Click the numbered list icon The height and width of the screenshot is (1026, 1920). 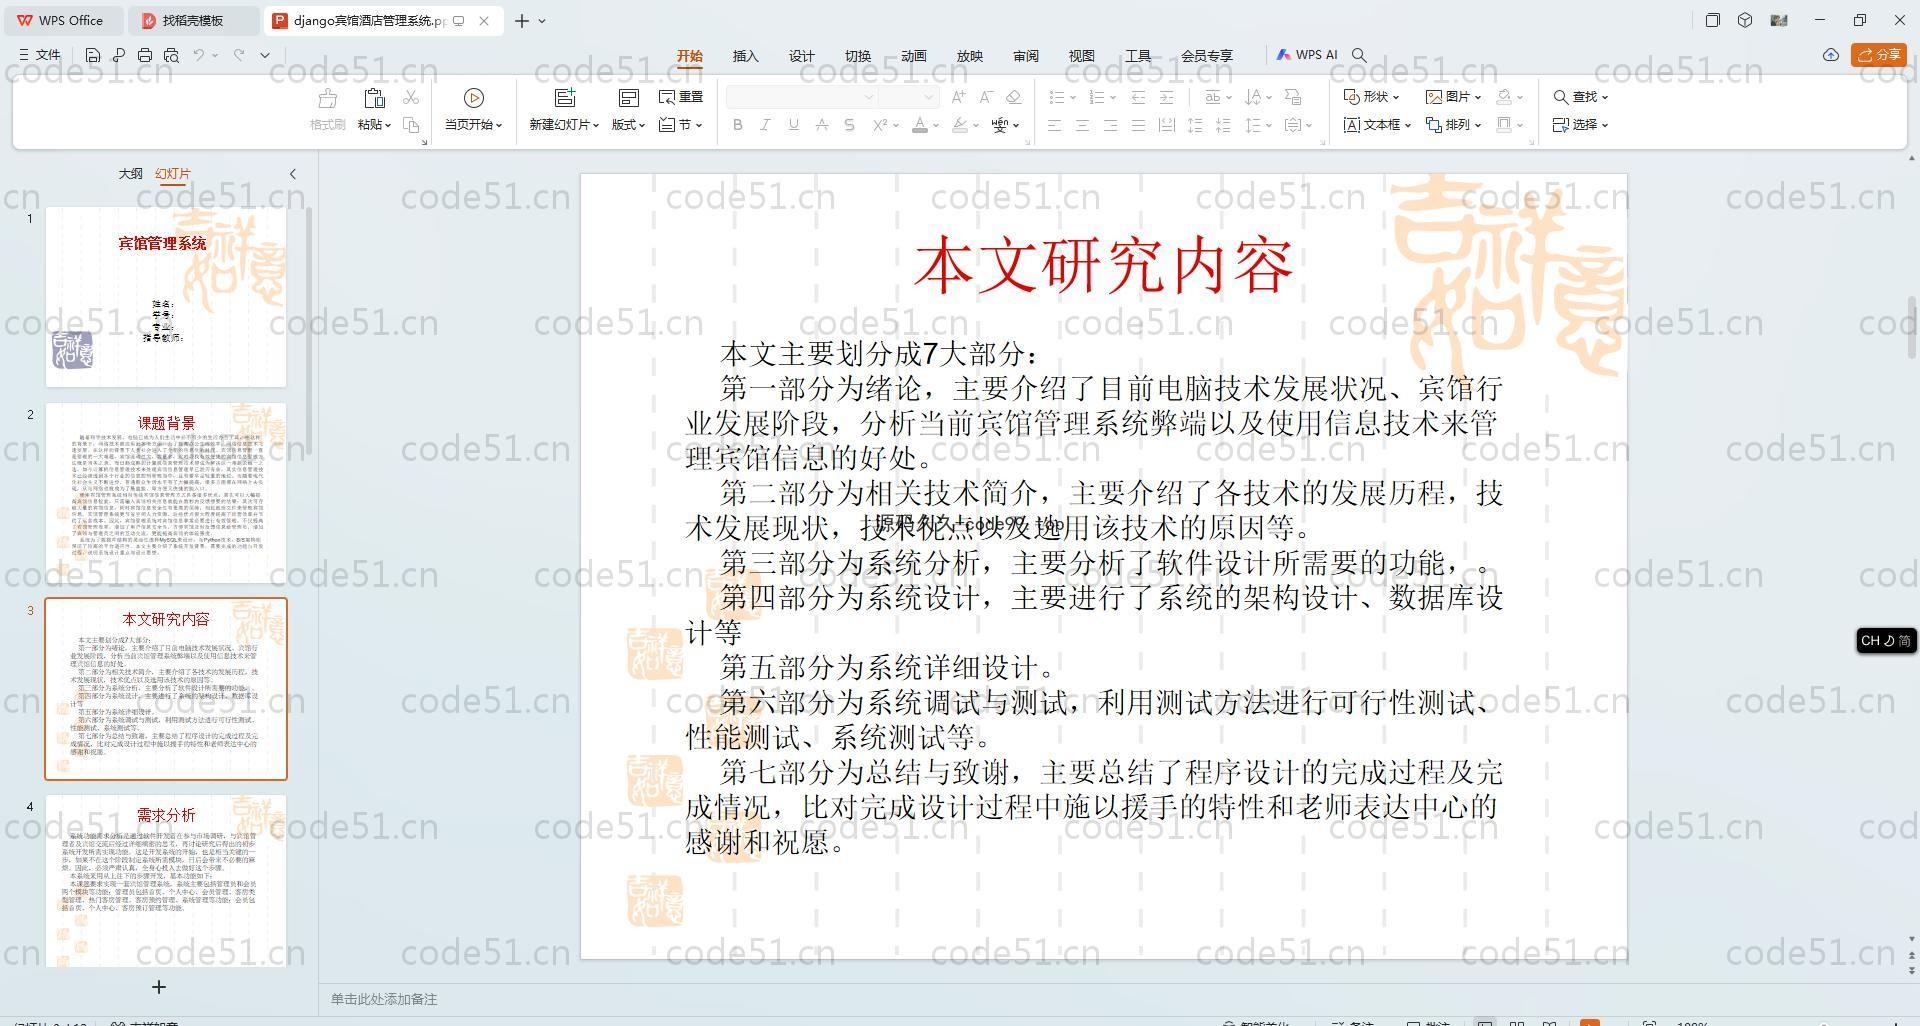tap(1097, 97)
